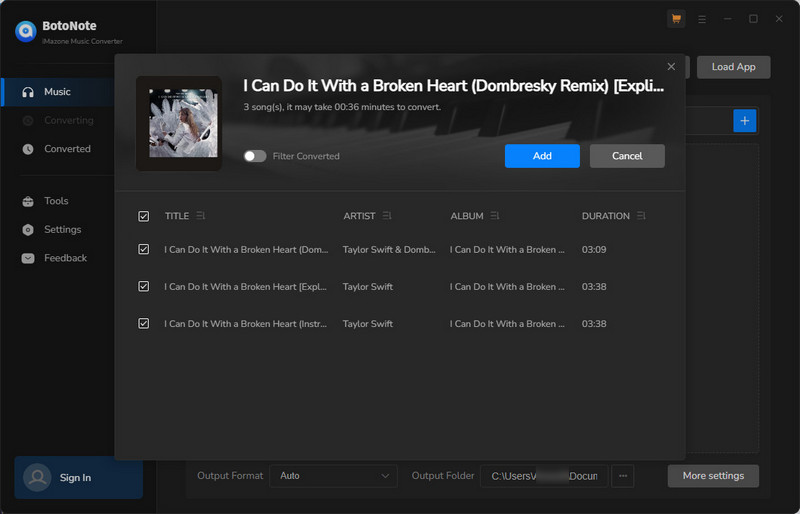Click the headphones icon beside Music
The width and height of the screenshot is (800, 514).
pos(28,92)
